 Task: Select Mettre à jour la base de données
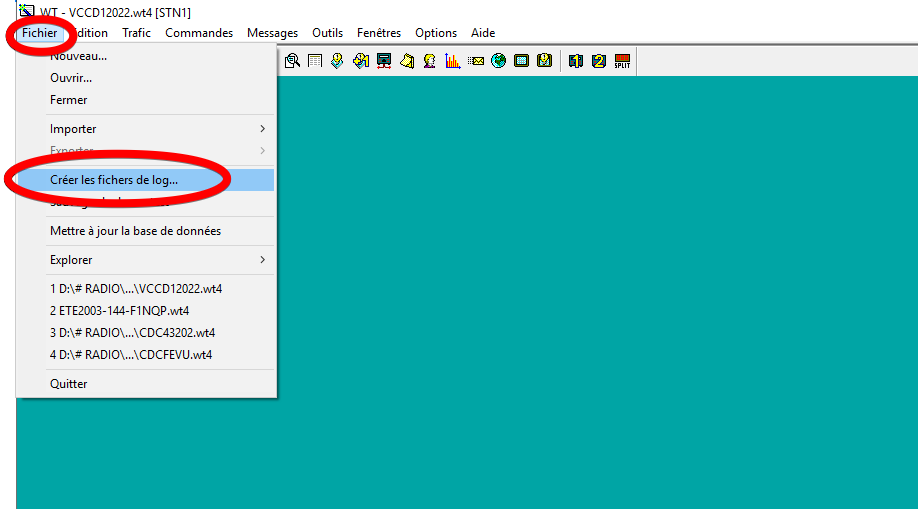(146, 231)
